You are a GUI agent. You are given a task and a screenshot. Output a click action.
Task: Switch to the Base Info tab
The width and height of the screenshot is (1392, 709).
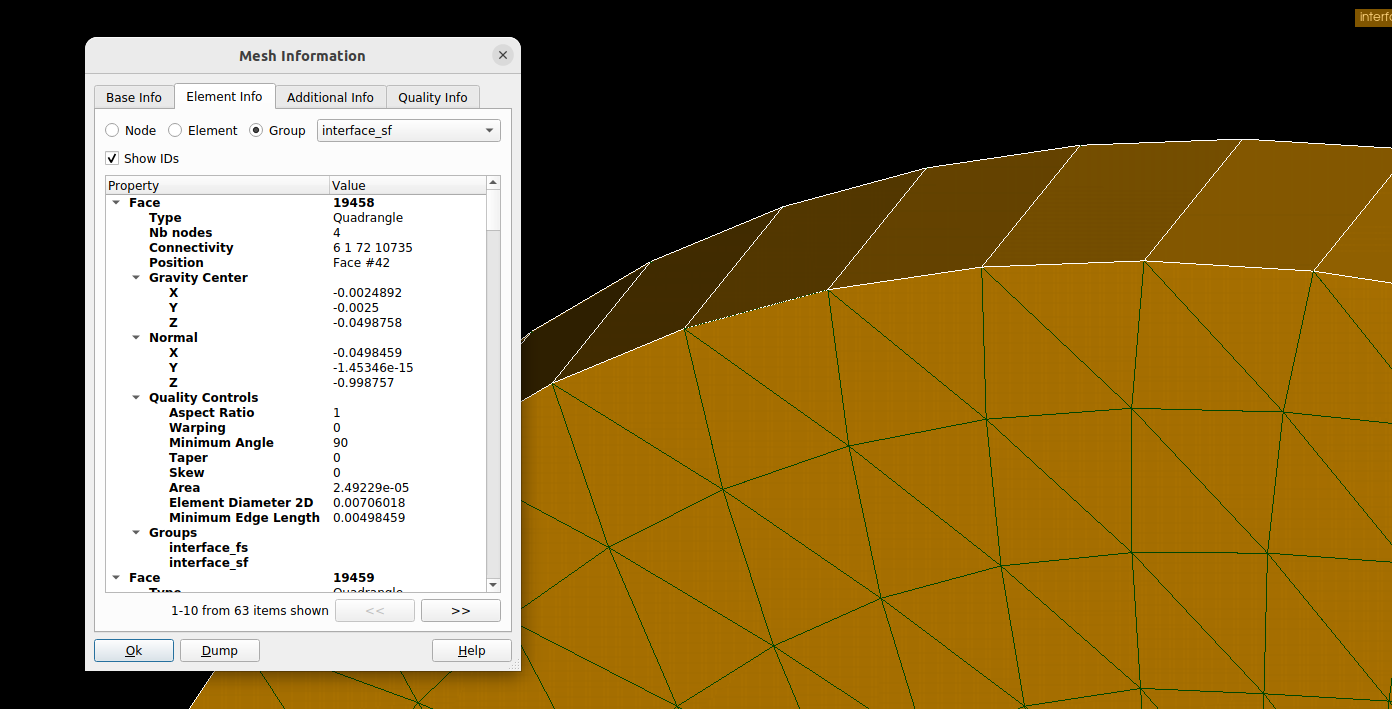point(134,97)
